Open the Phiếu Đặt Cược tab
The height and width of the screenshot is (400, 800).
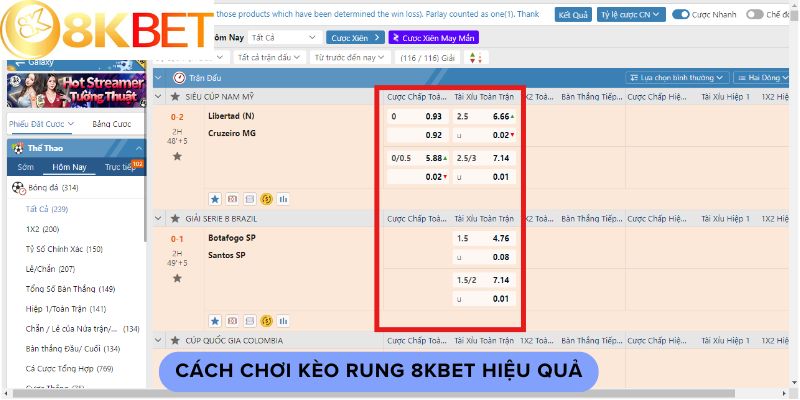coord(41,124)
